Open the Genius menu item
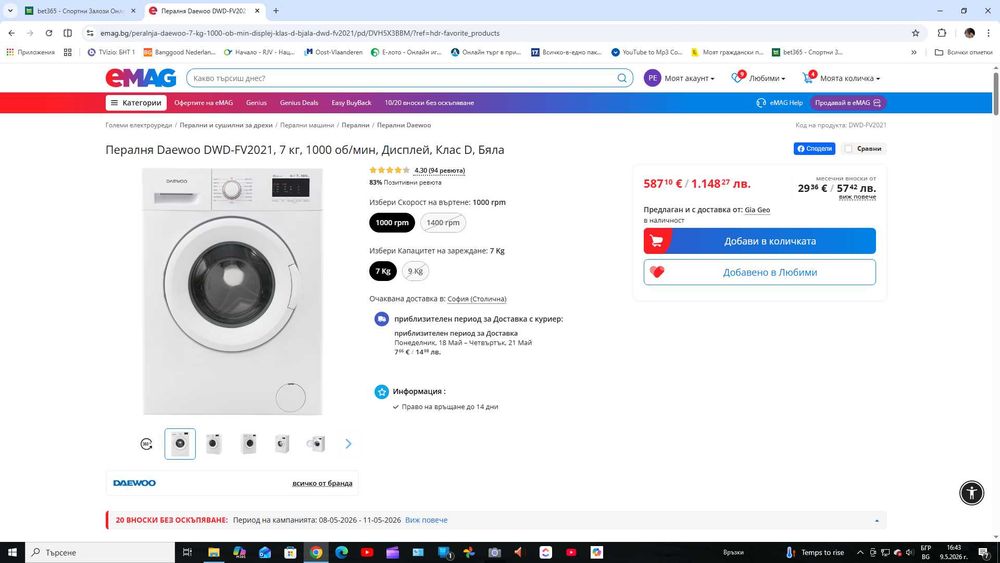 click(256, 103)
